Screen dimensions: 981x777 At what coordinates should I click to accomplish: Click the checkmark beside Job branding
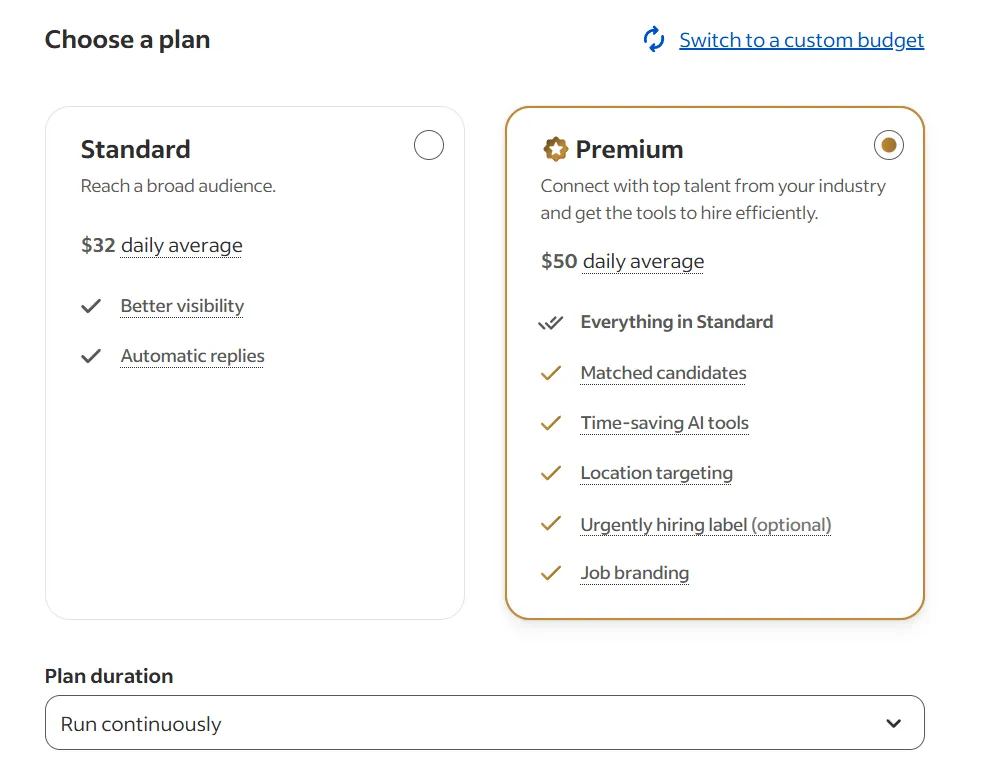click(551, 572)
